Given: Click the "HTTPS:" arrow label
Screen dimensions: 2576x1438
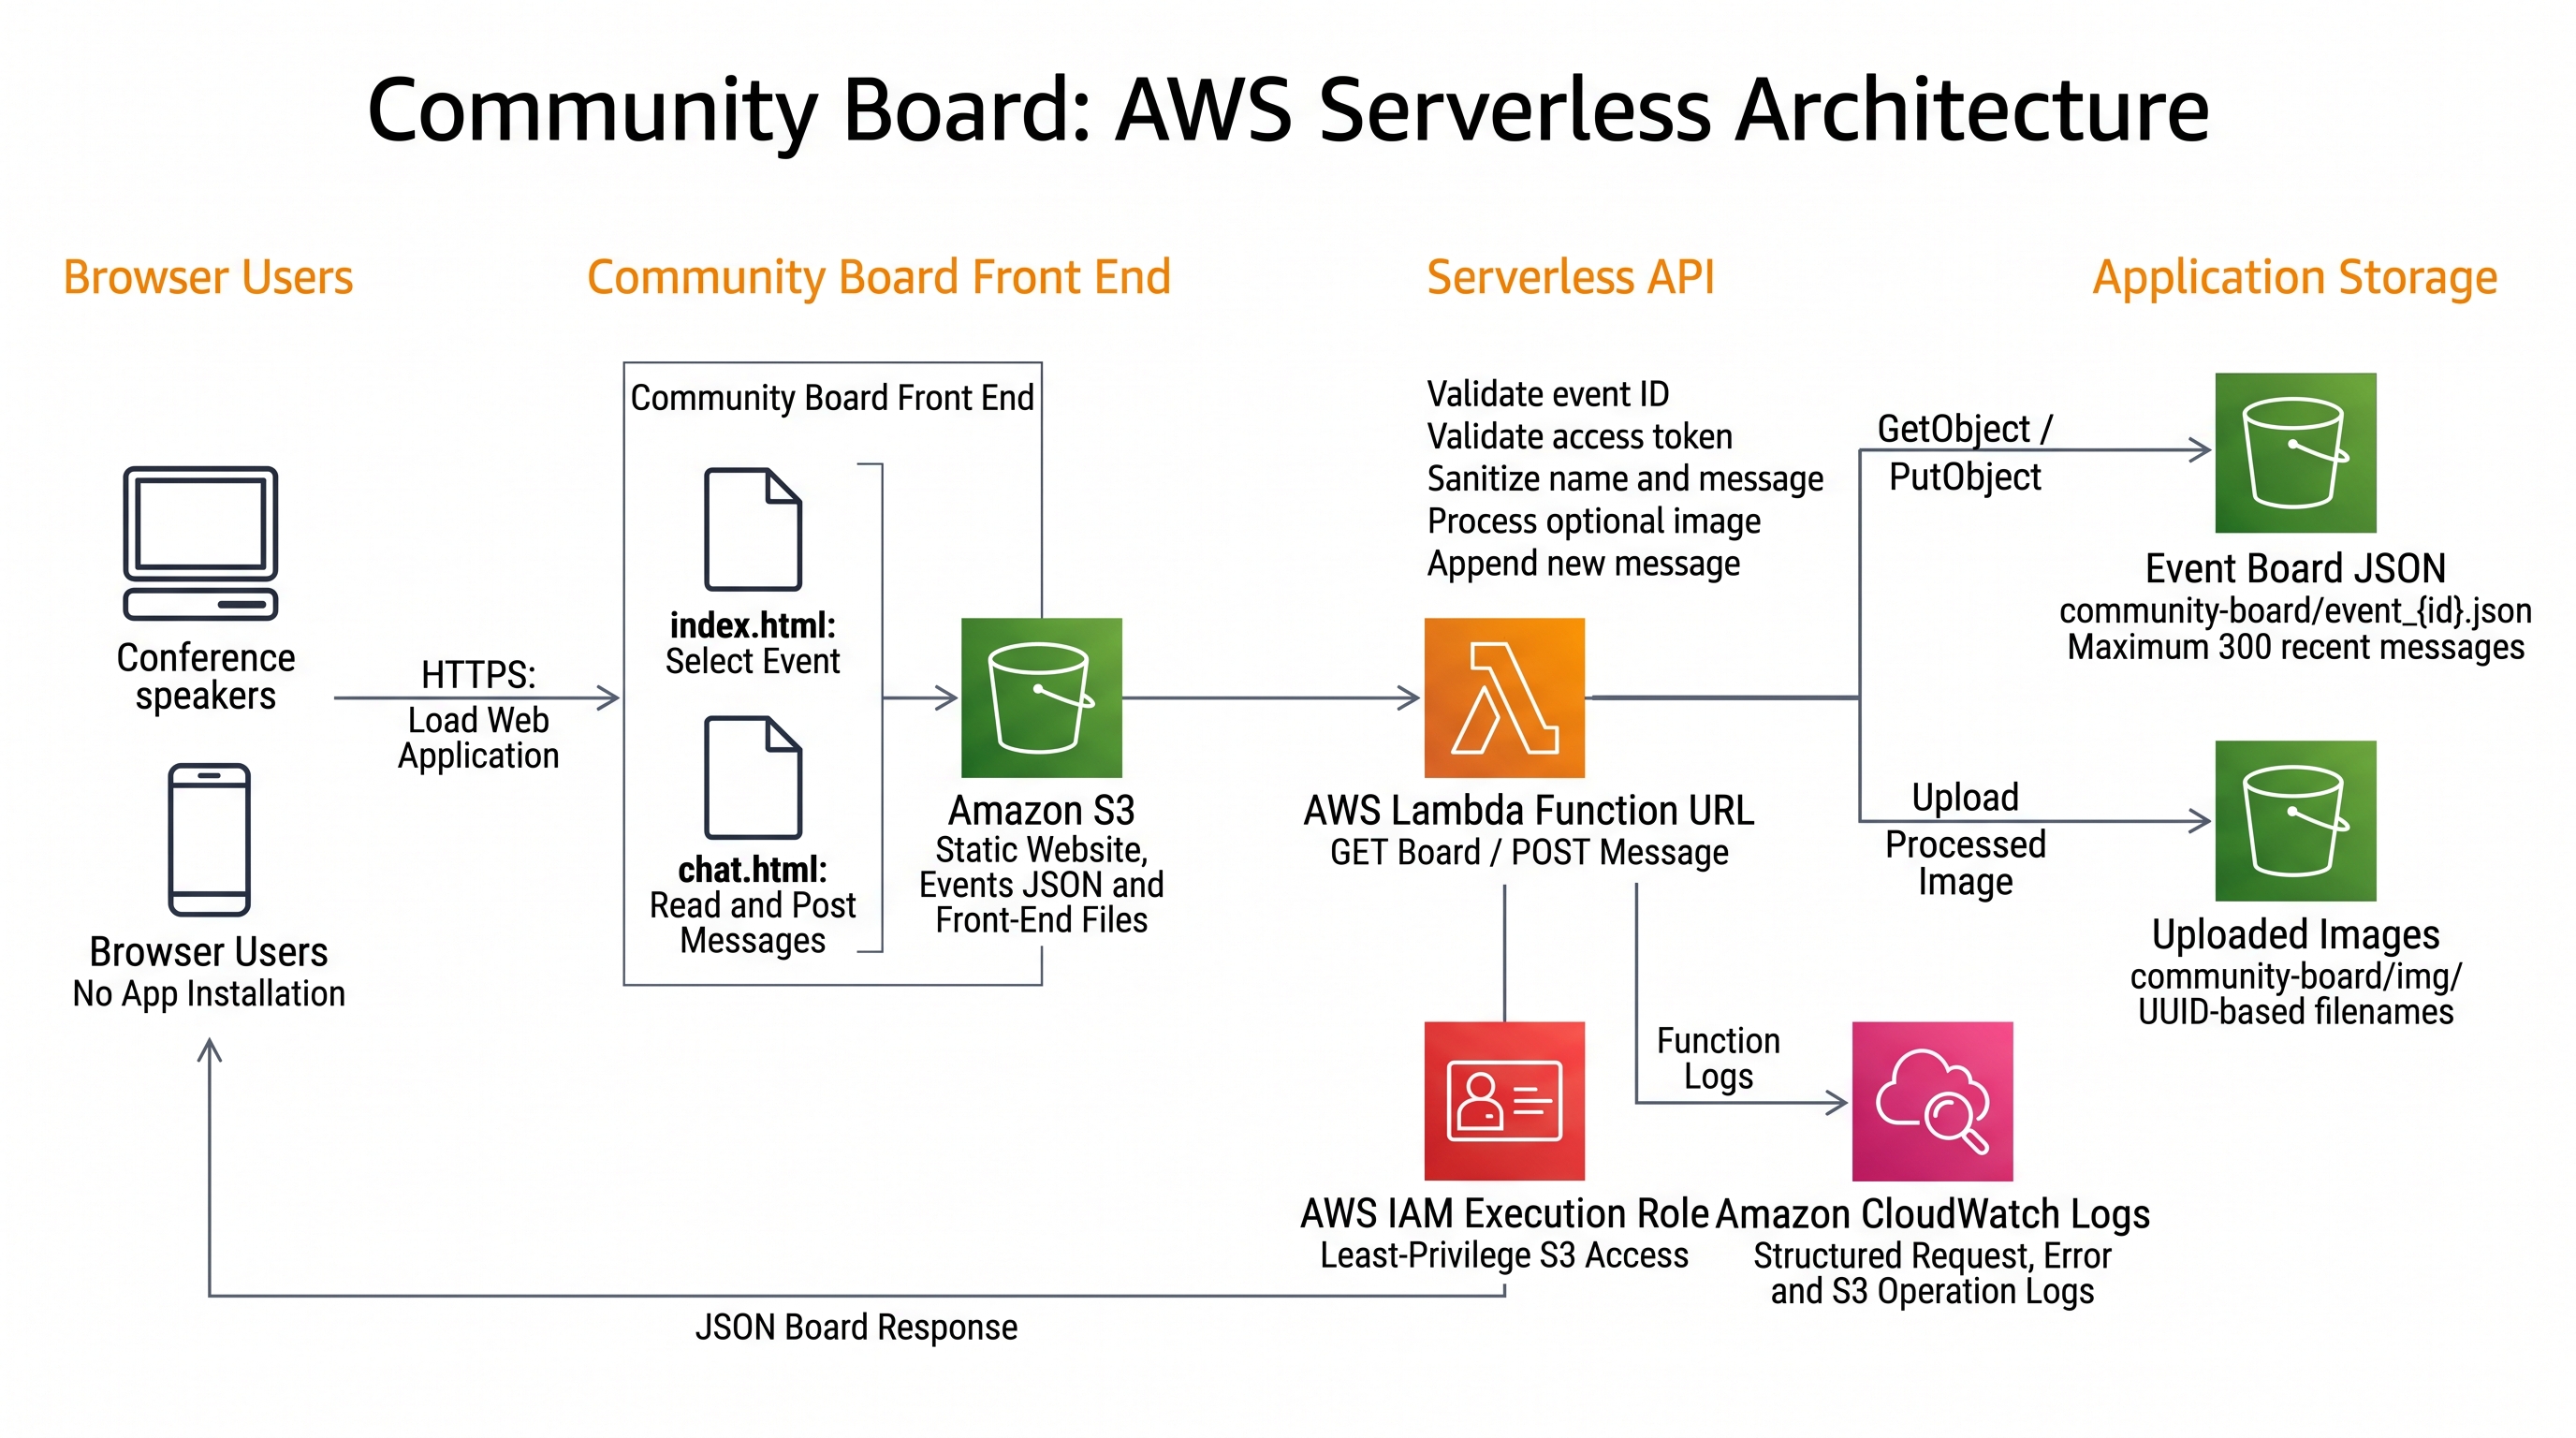Looking at the screenshot, I should pos(478,674).
